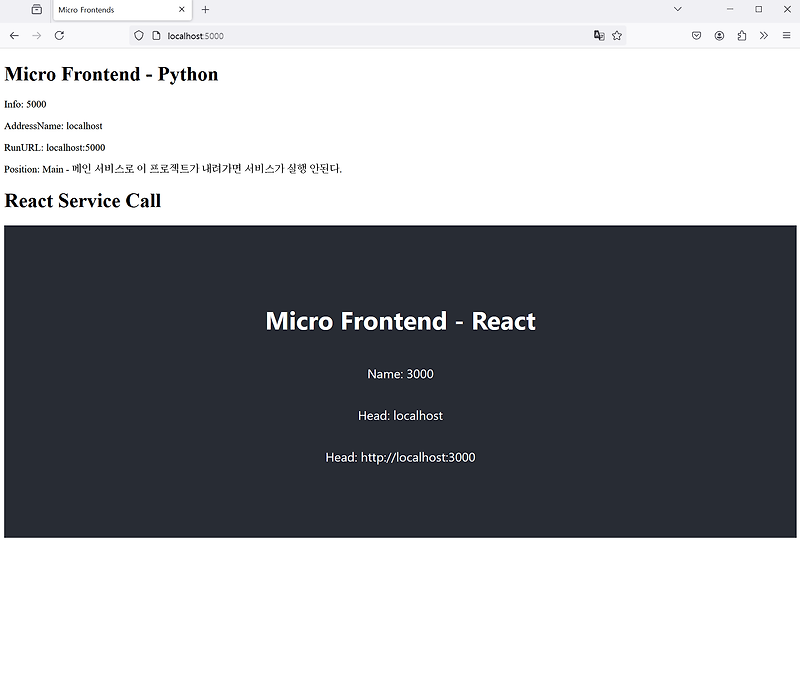Close the Micro Frontends tab
This screenshot has width=800, height=694.
click(182, 10)
